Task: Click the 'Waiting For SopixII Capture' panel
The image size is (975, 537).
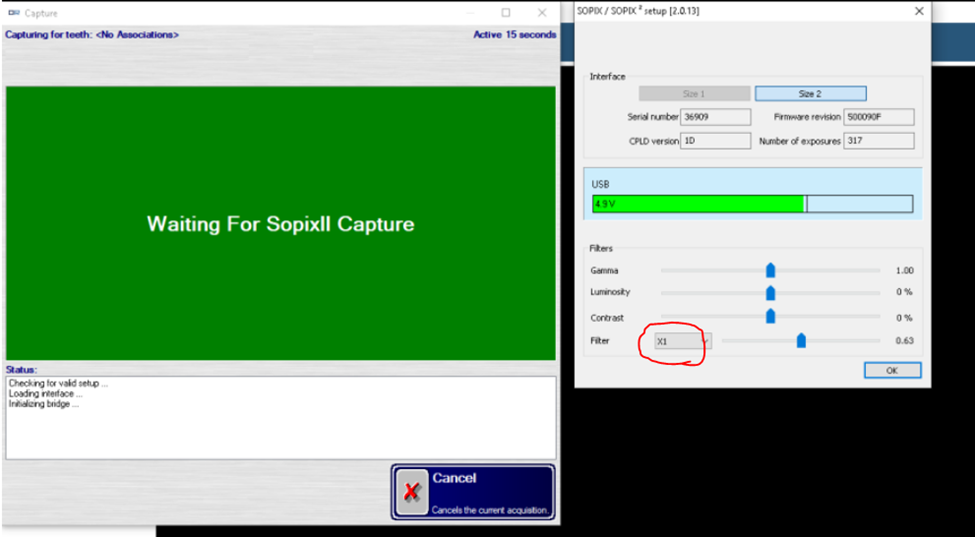Action: click(x=280, y=223)
